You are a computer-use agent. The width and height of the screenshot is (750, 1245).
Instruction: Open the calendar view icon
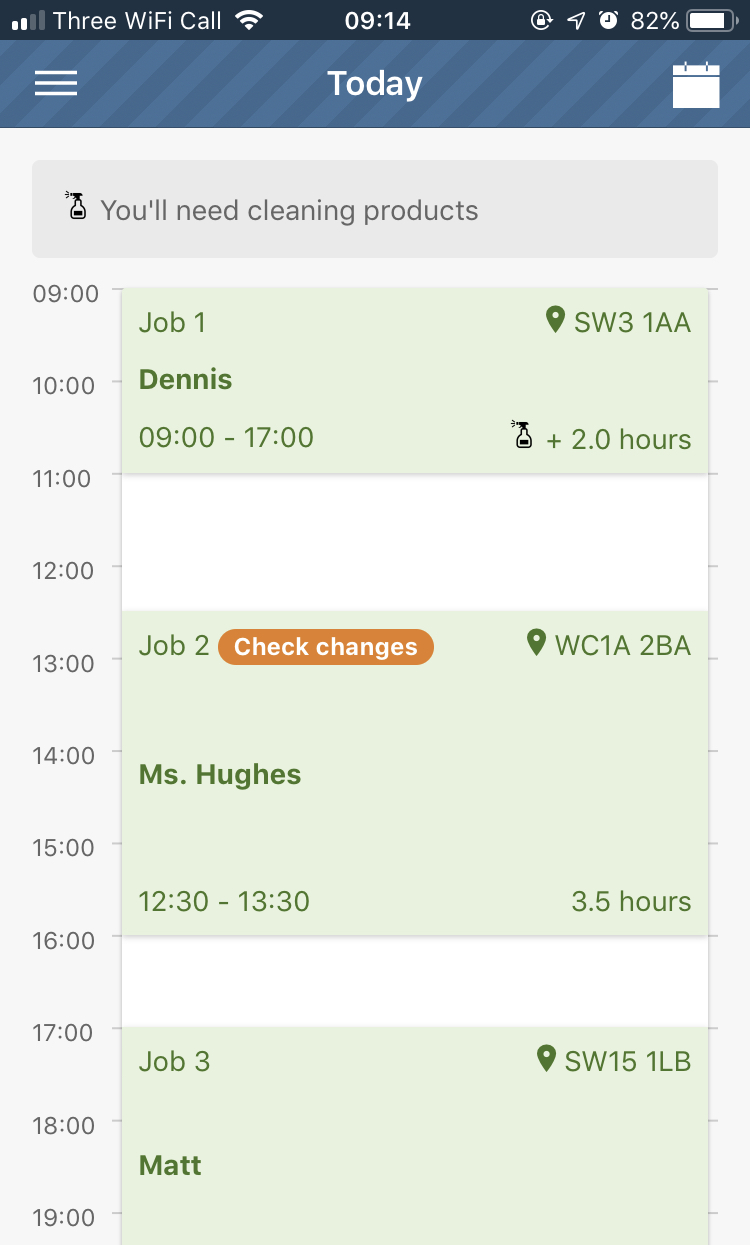[x=696, y=85]
